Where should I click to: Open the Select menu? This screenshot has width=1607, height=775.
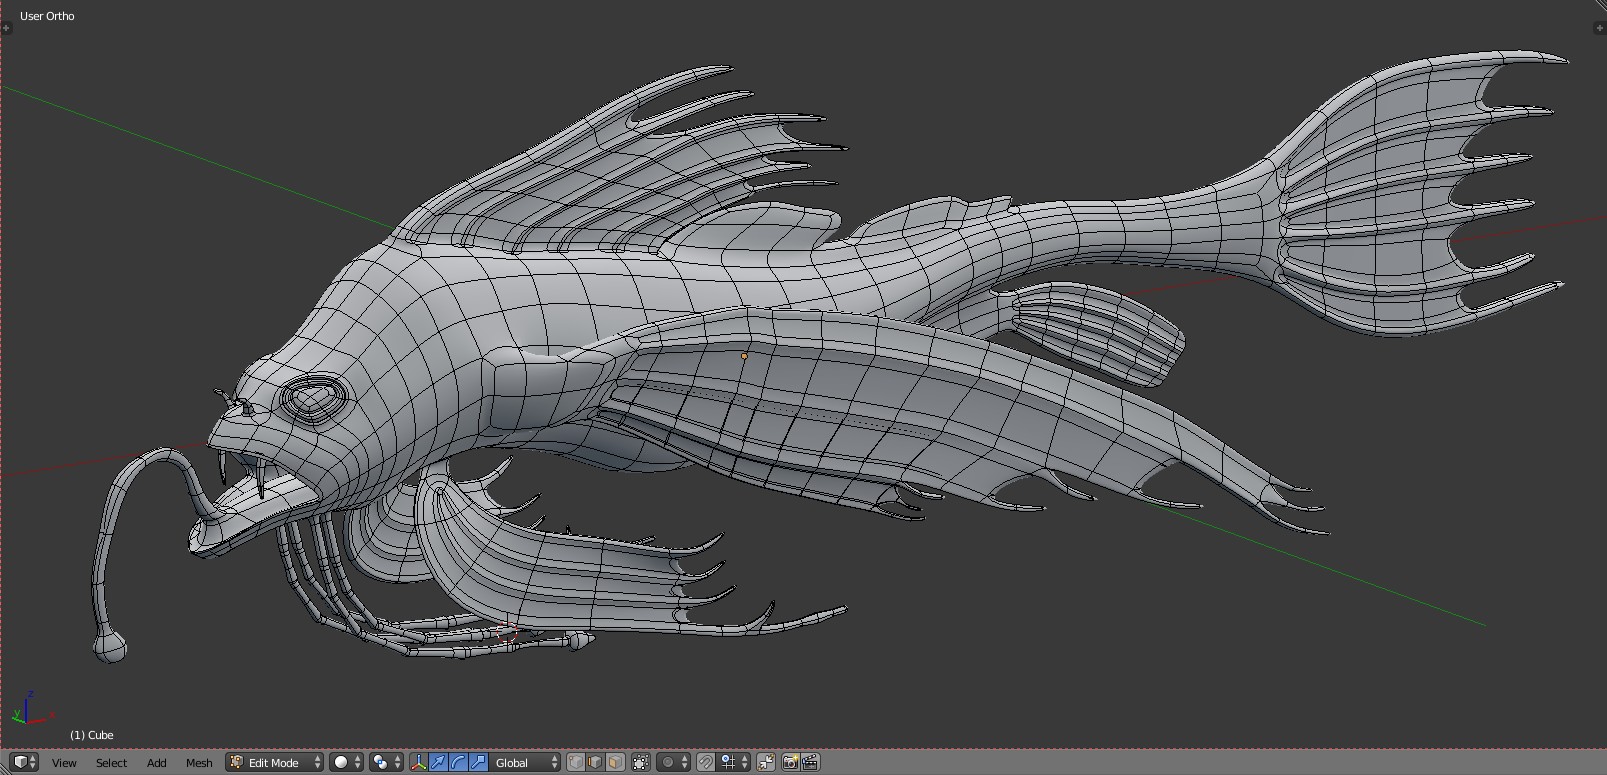111,762
